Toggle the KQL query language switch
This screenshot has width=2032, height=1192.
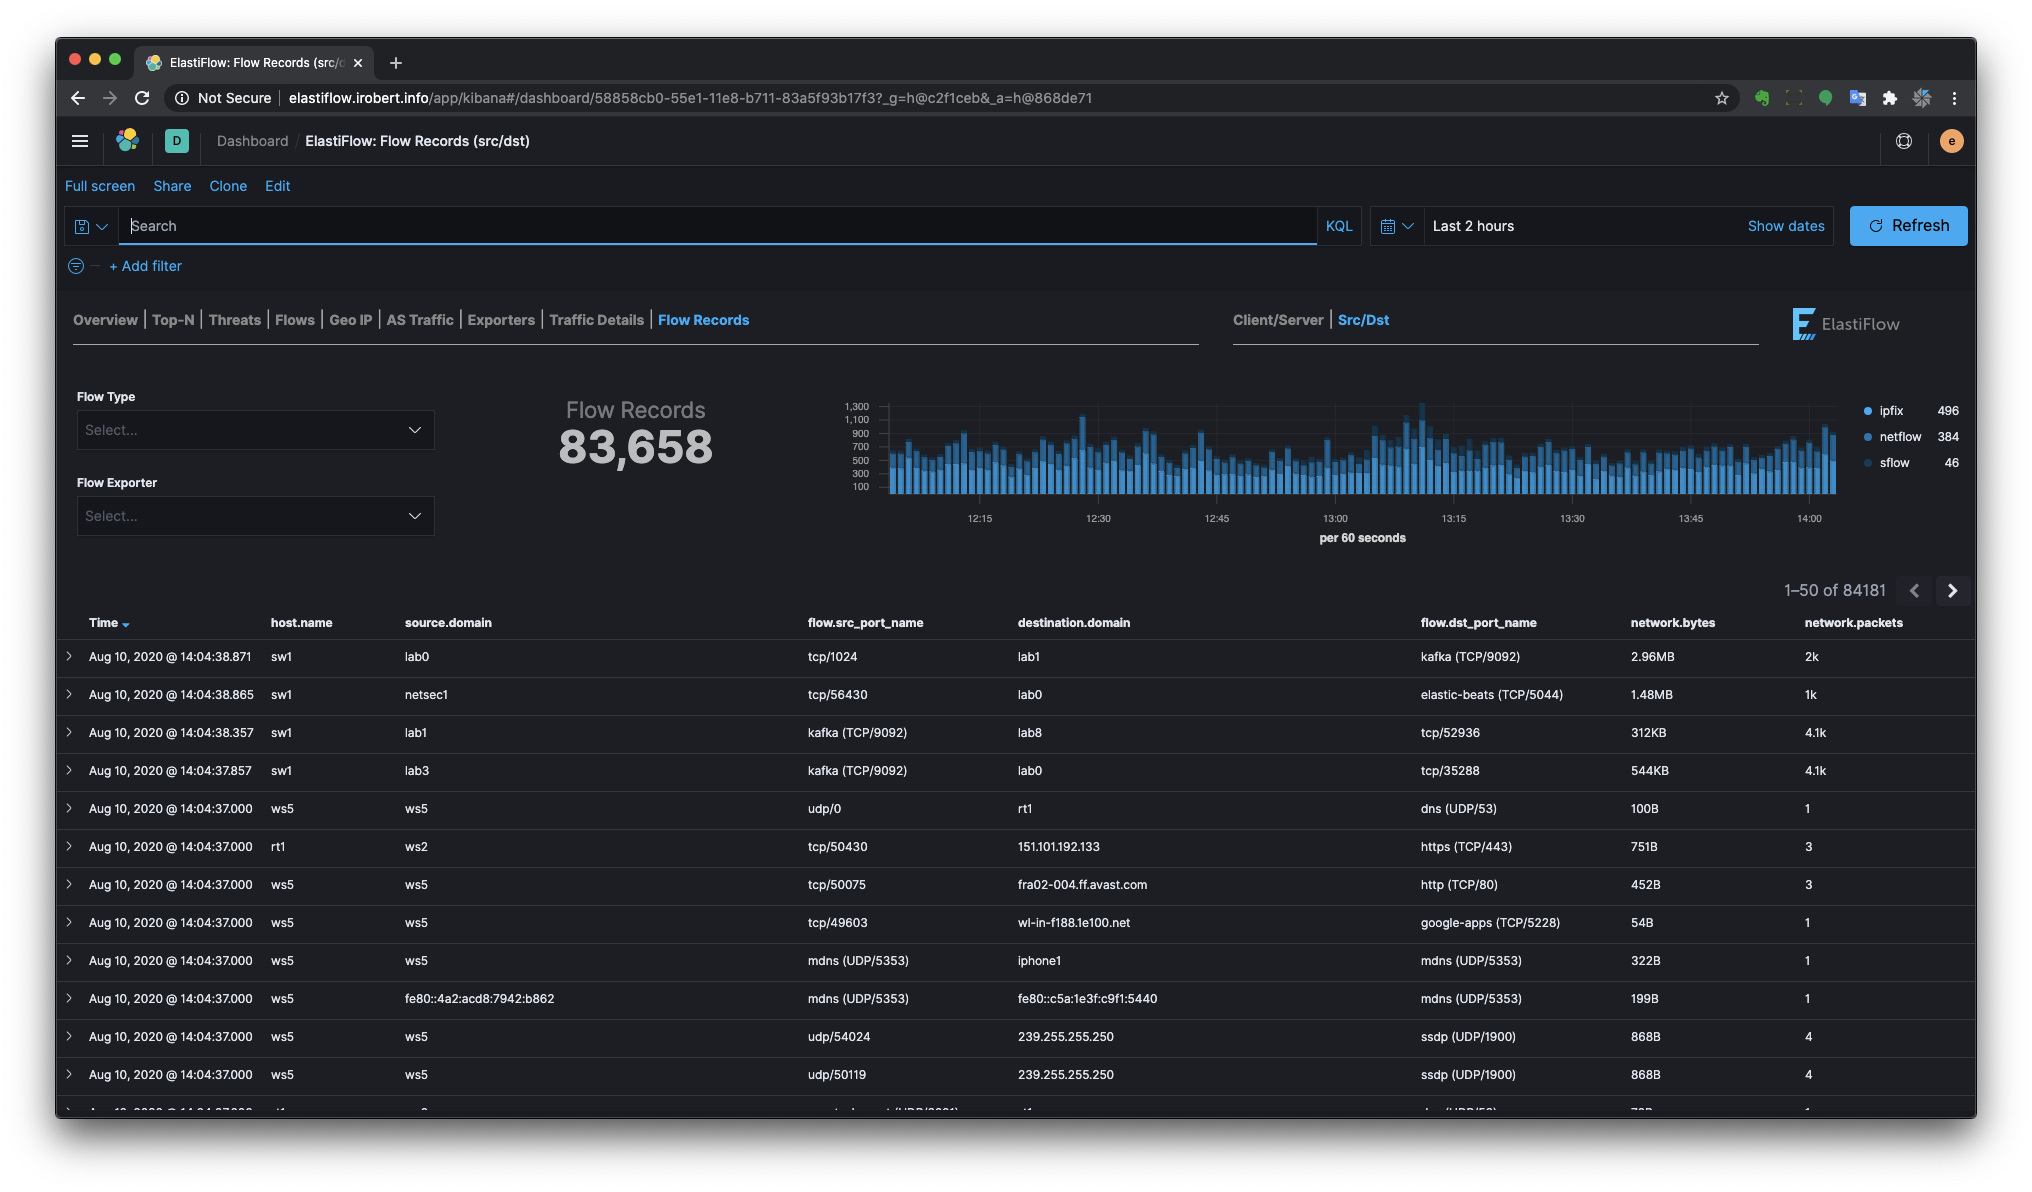[x=1339, y=226]
